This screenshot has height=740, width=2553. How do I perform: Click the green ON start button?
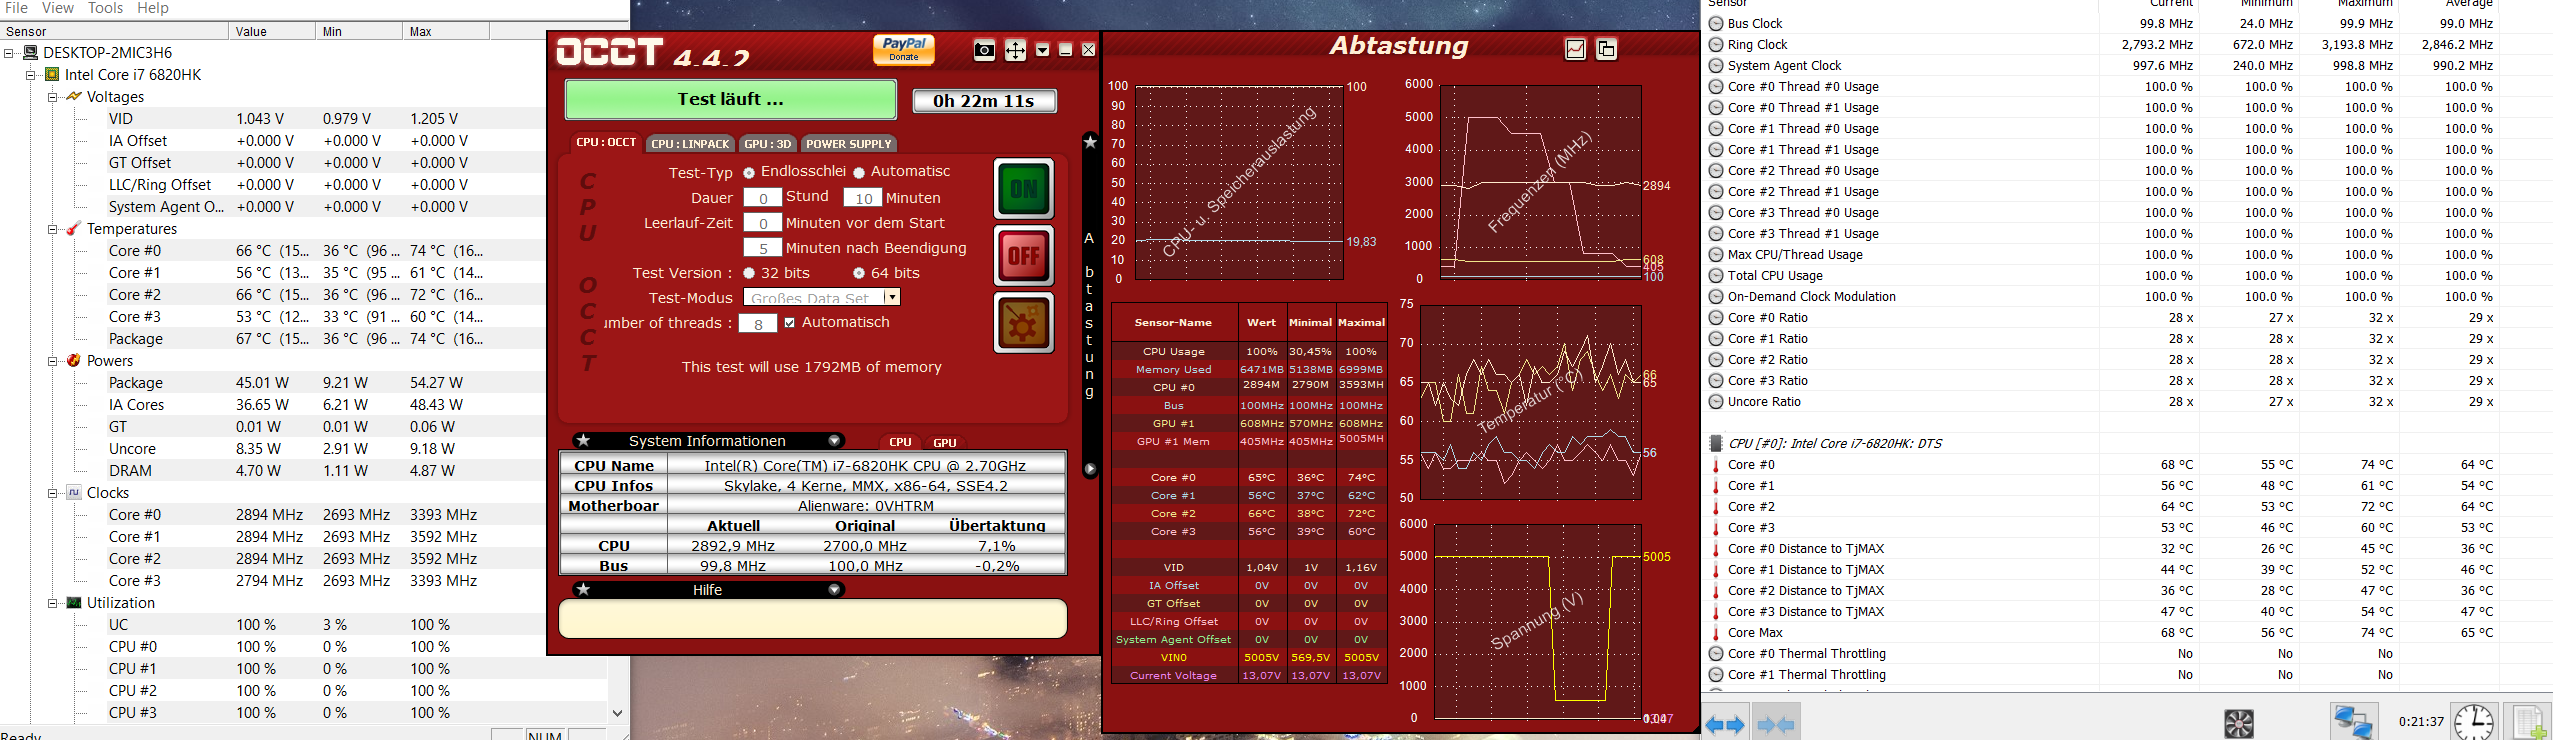[1024, 188]
